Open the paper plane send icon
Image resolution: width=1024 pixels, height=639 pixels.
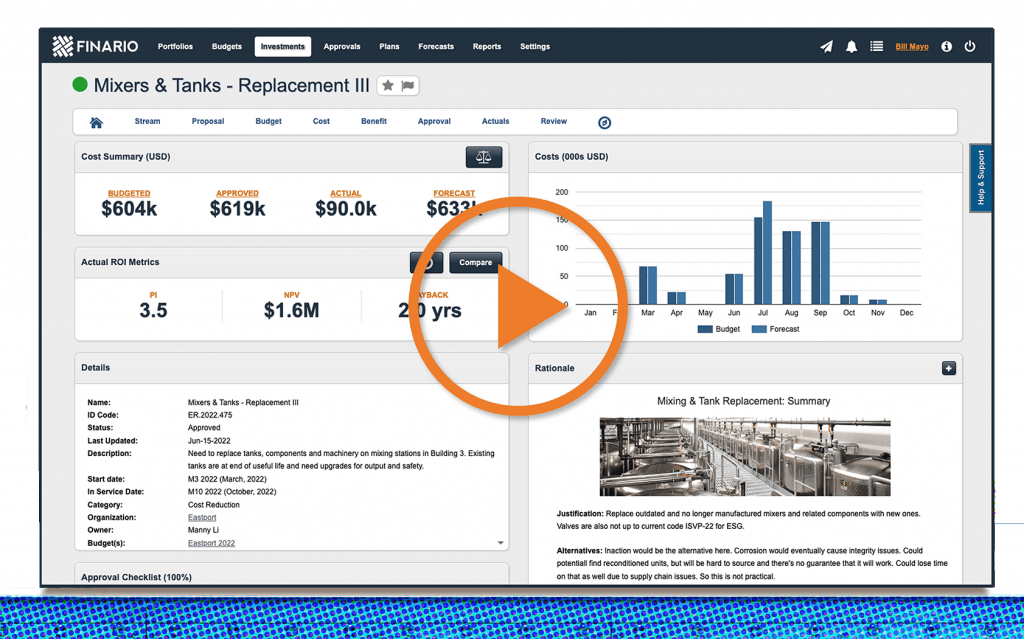(827, 46)
